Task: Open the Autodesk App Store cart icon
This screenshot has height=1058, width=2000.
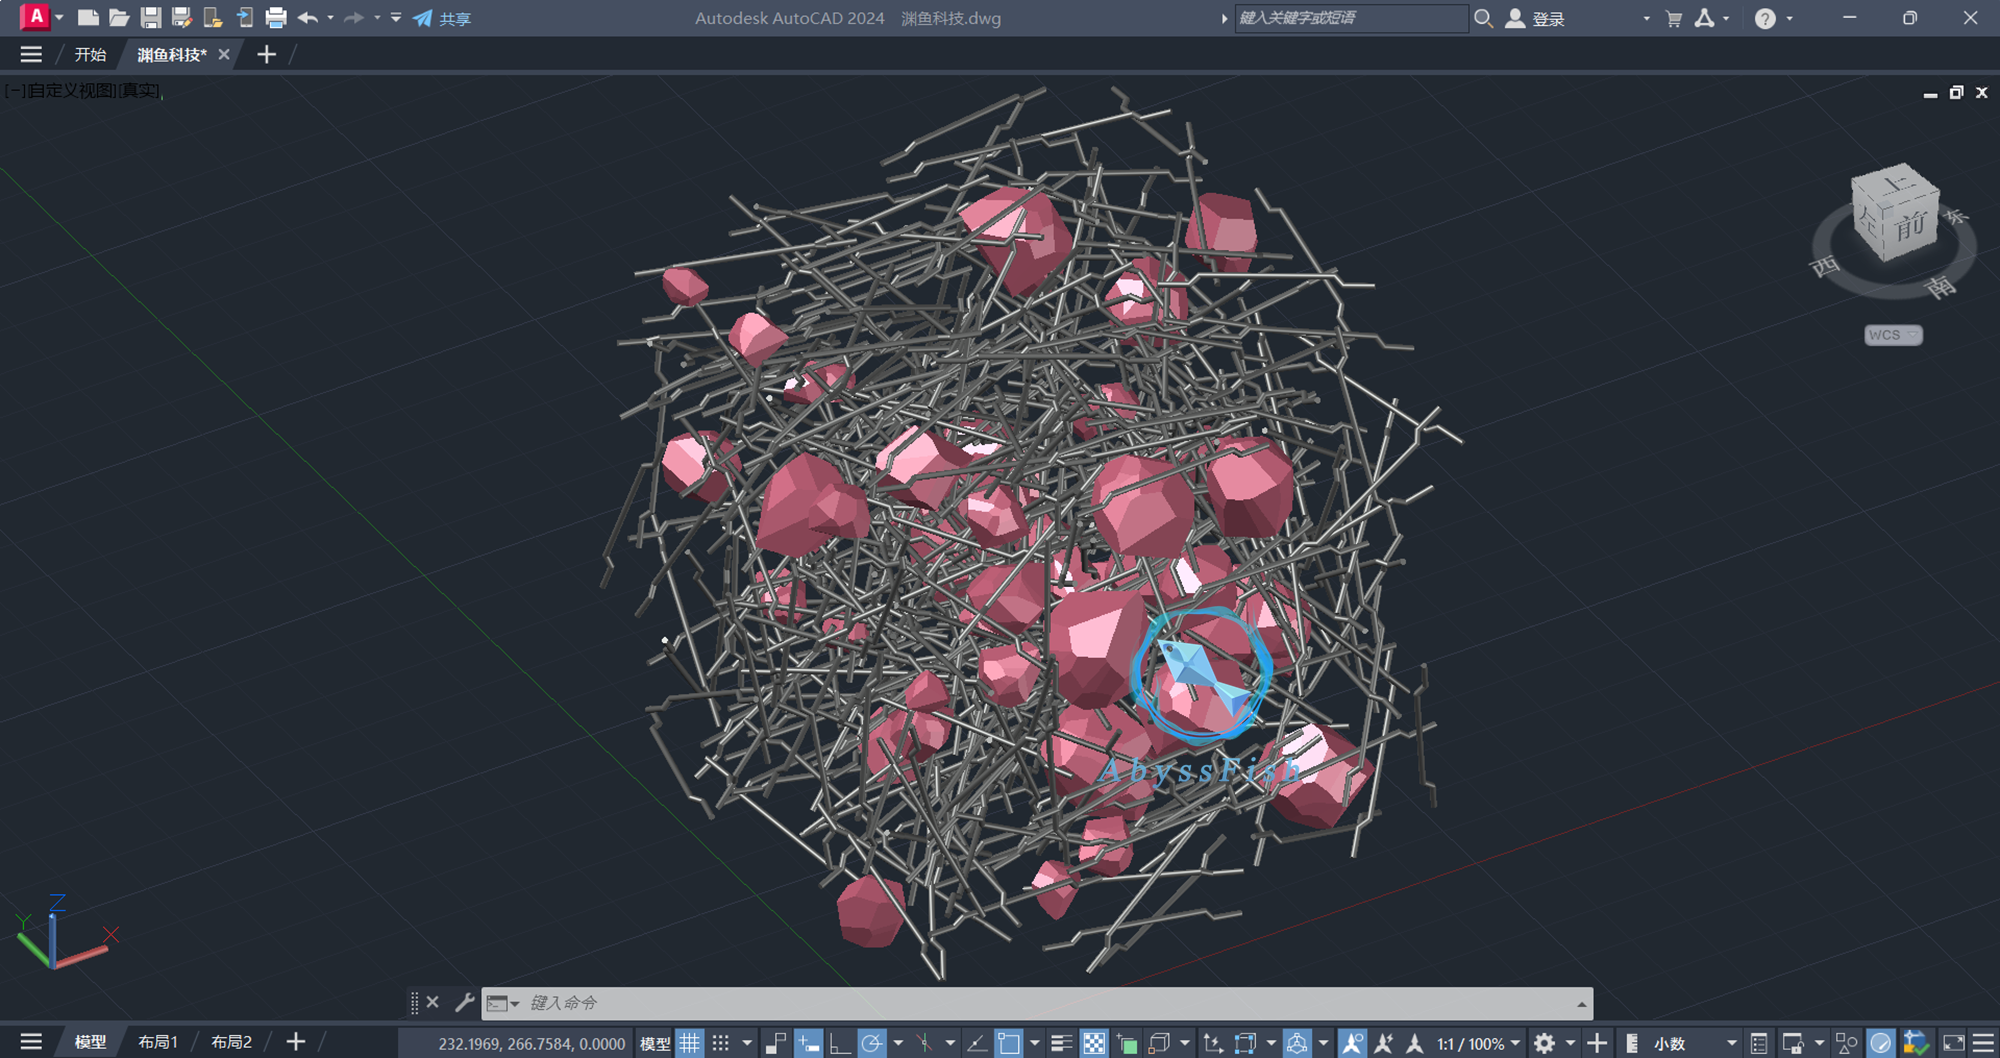Action: [x=1674, y=18]
